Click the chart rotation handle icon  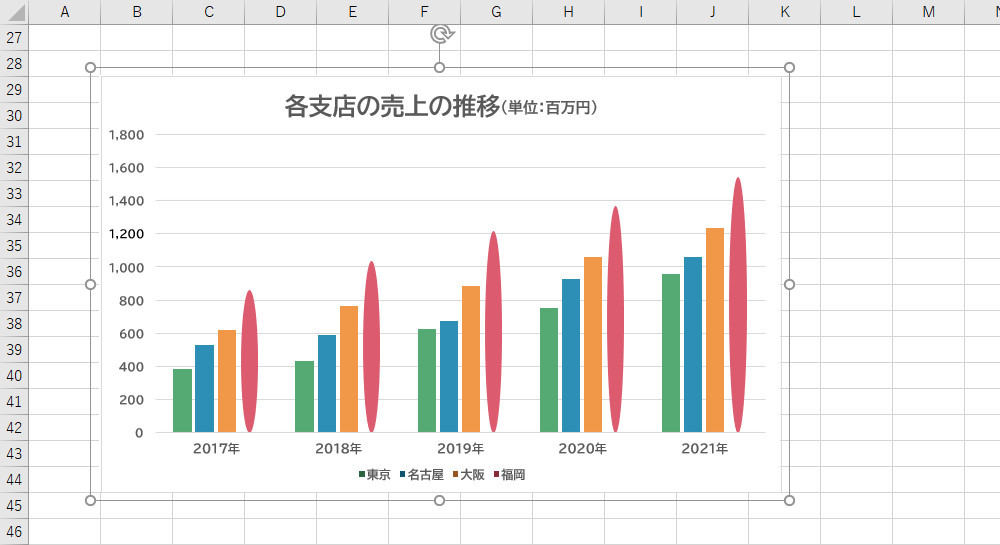(x=441, y=34)
